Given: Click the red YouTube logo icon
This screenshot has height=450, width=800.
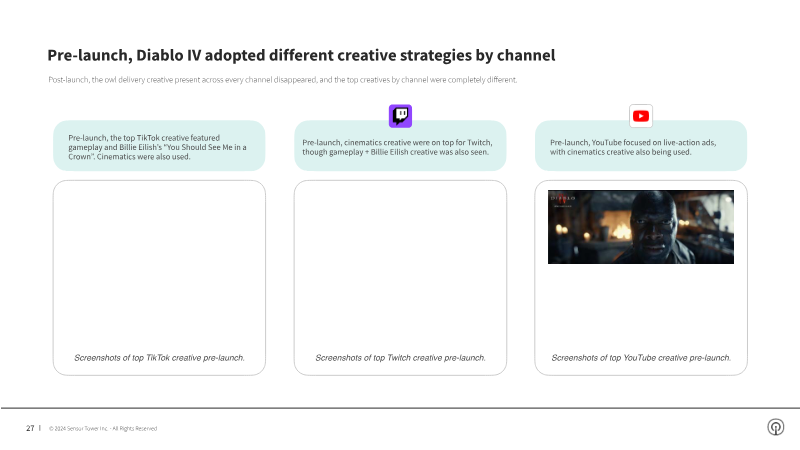Looking at the screenshot, I should (641, 115).
